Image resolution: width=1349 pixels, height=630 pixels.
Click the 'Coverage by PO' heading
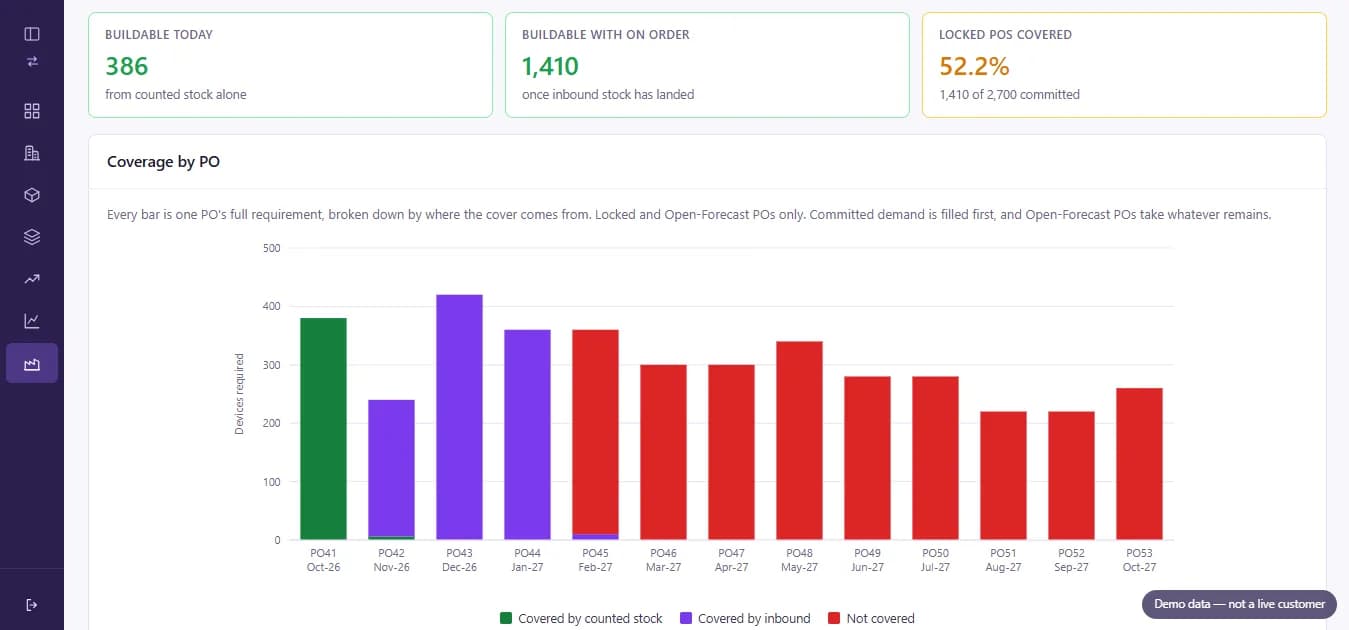tap(163, 162)
